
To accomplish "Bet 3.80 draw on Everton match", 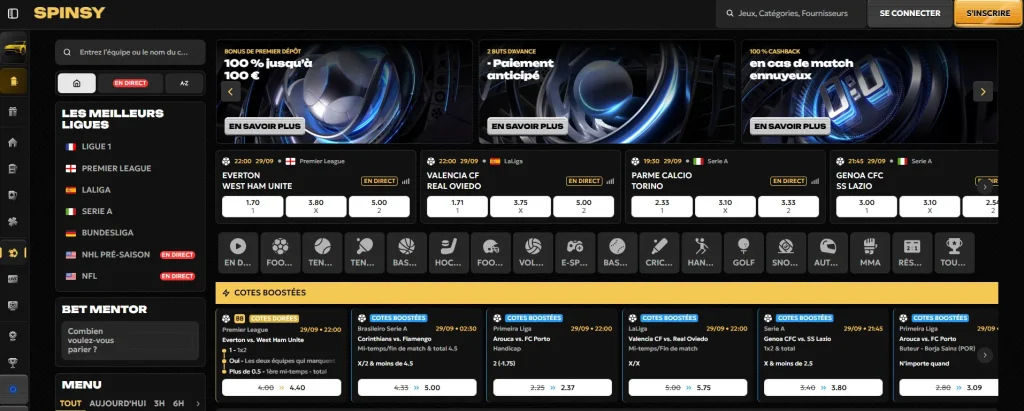I will 316,206.
